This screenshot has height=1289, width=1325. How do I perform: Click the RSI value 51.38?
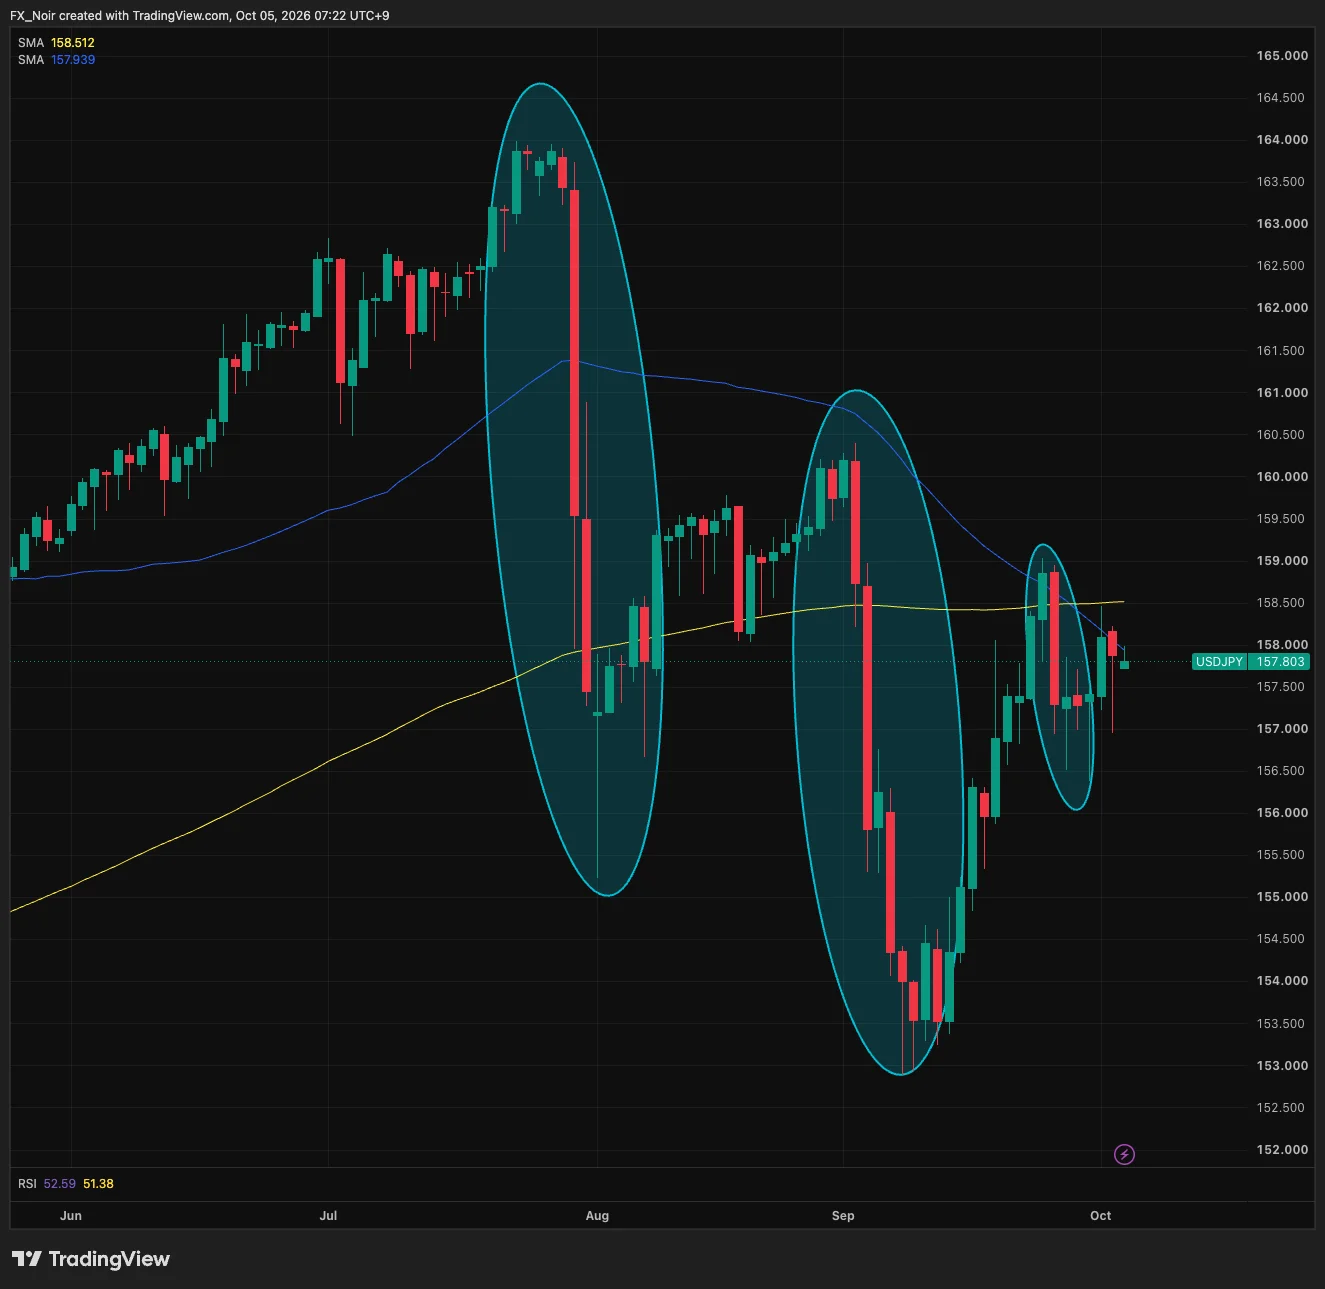98,1184
